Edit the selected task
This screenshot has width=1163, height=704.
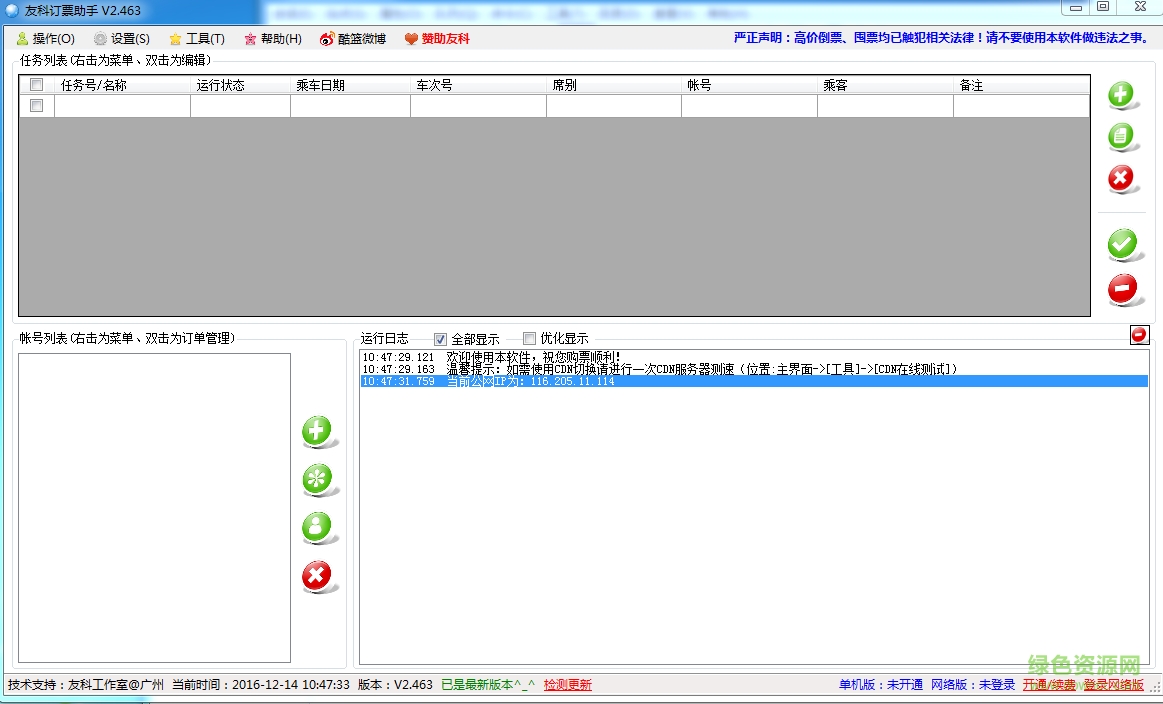1122,137
